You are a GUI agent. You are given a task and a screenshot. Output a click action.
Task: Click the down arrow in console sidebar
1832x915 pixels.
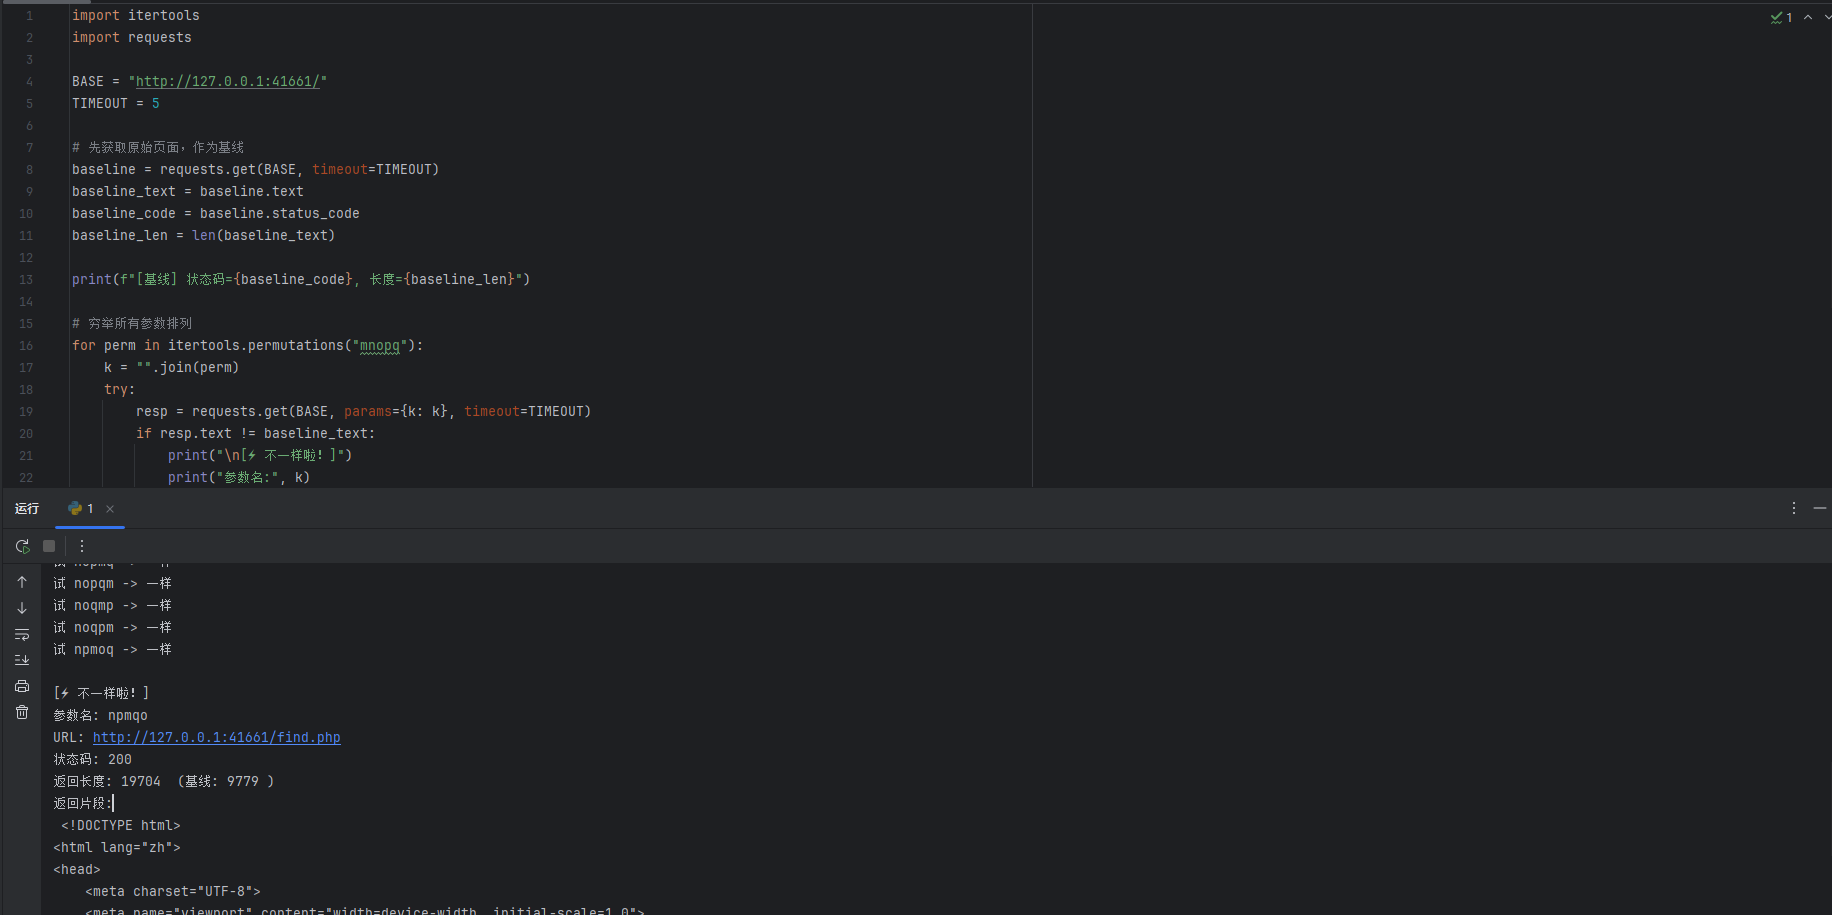pyautogui.click(x=22, y=608)
